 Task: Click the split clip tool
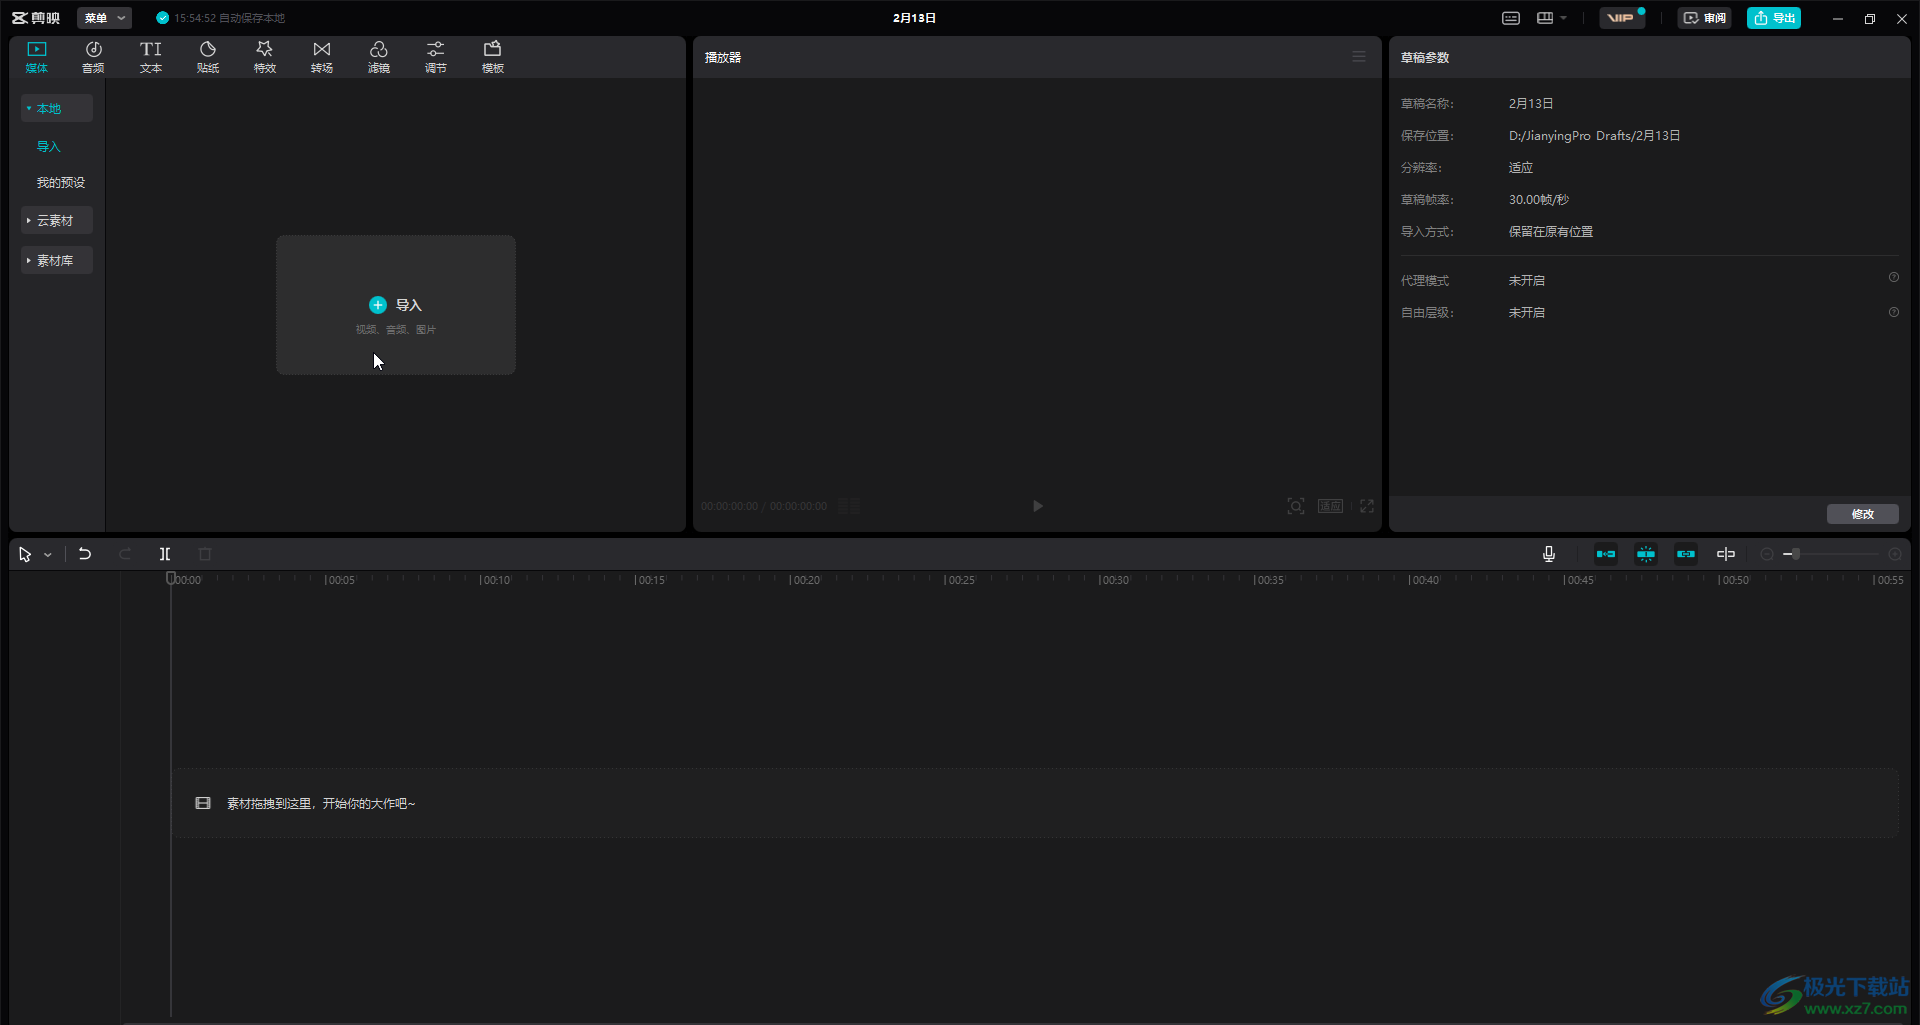[165, 554]
